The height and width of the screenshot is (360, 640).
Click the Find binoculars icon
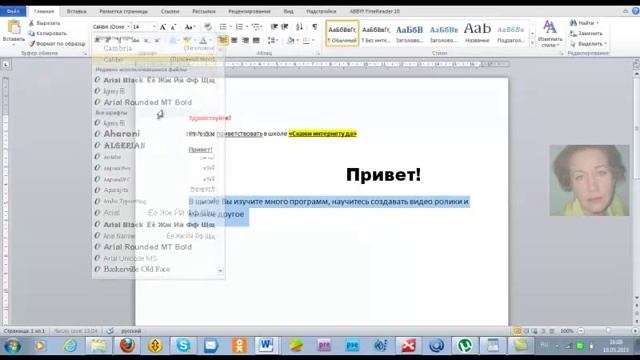pos(573,23)
